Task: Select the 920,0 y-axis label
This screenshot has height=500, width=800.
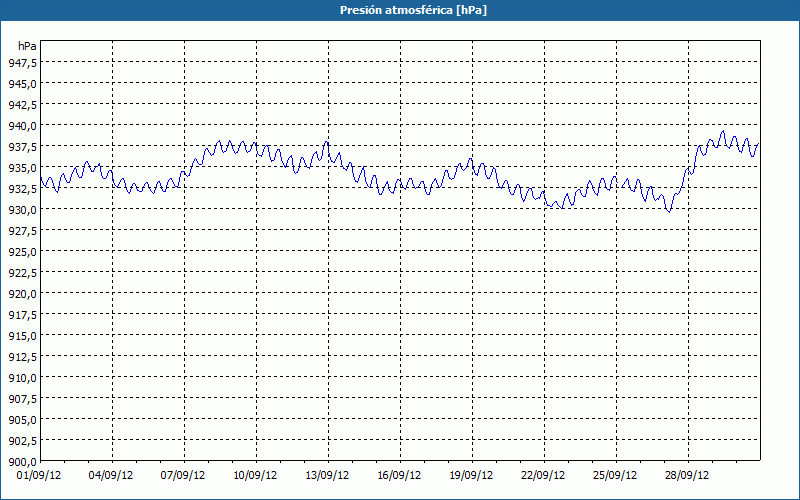Action: [22, 294]
